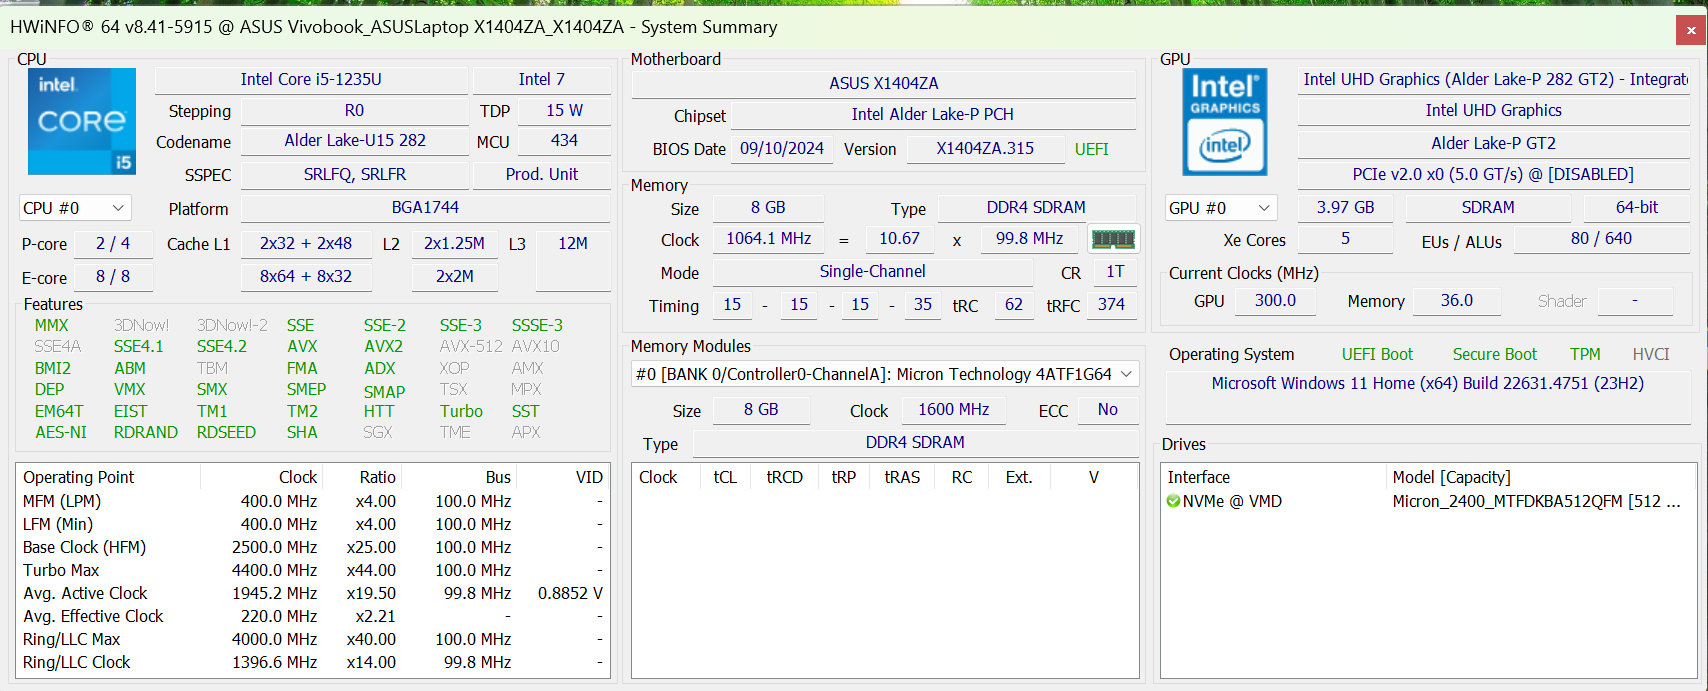Click the GPU clock 300.0 value
Image resolution: width=1708 pixels, height=691 pixels.
(x=1275, y=300)
